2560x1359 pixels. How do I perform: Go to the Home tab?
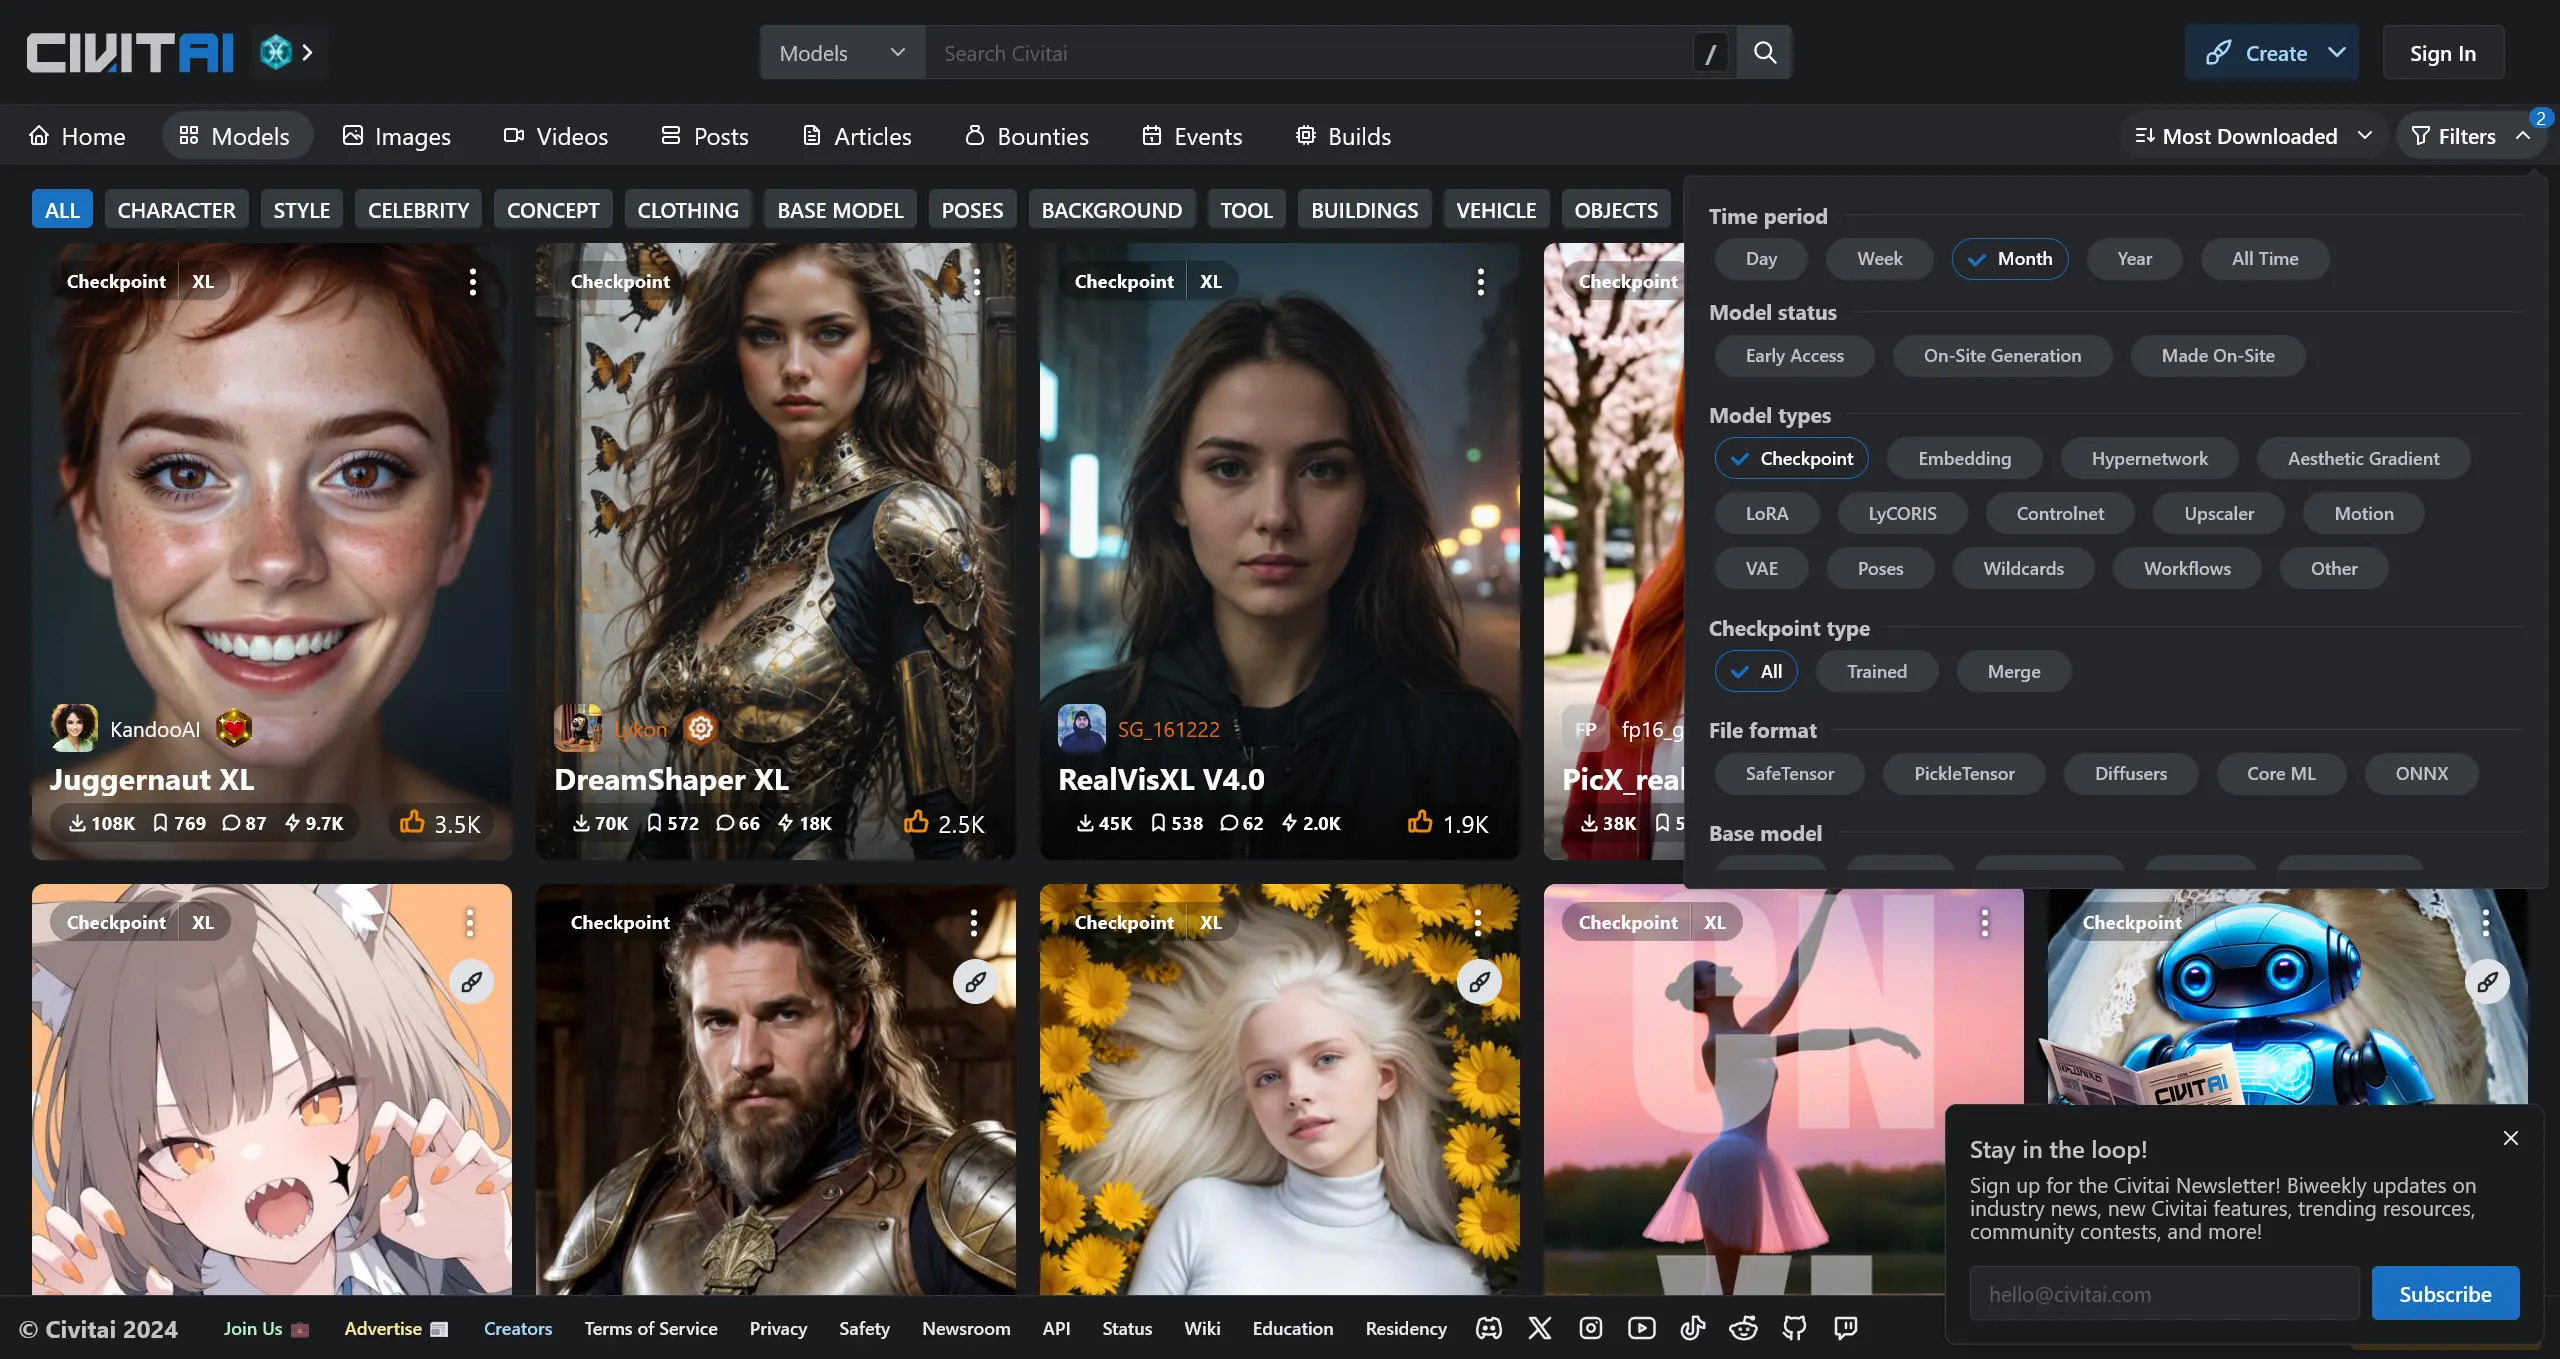tap(77, 136)
